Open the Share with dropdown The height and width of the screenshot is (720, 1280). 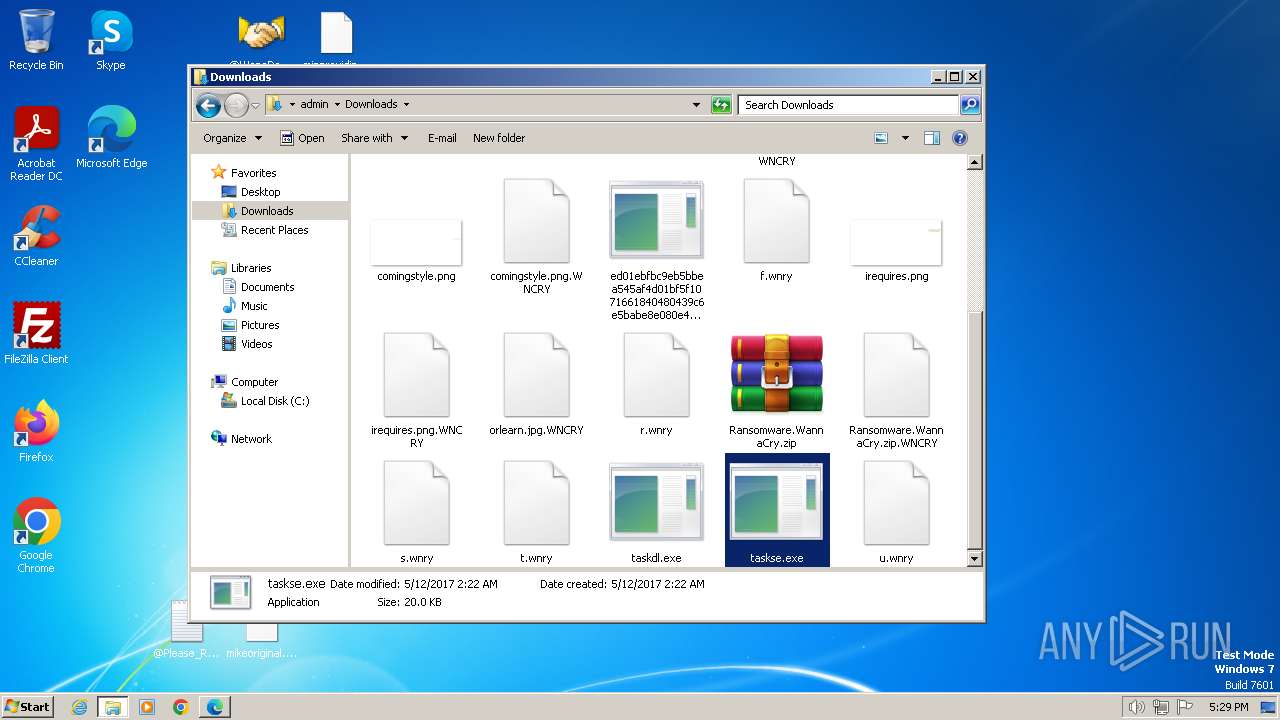pos(375,138)
